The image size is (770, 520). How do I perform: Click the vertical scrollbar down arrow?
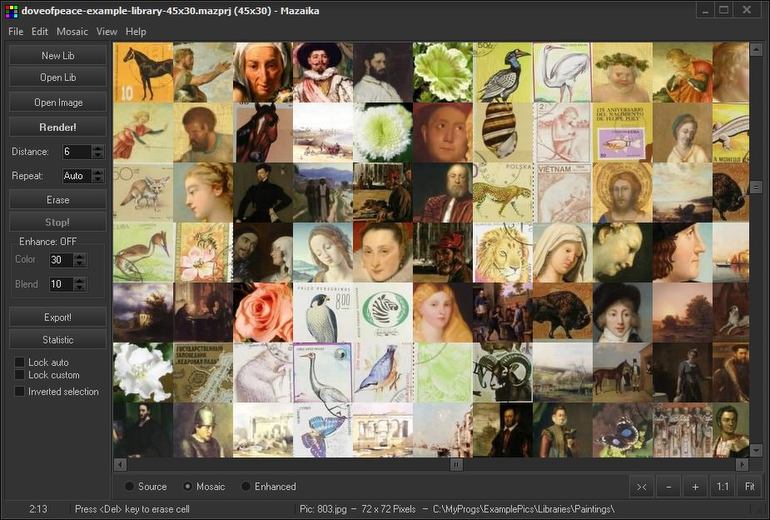point(756,450)
